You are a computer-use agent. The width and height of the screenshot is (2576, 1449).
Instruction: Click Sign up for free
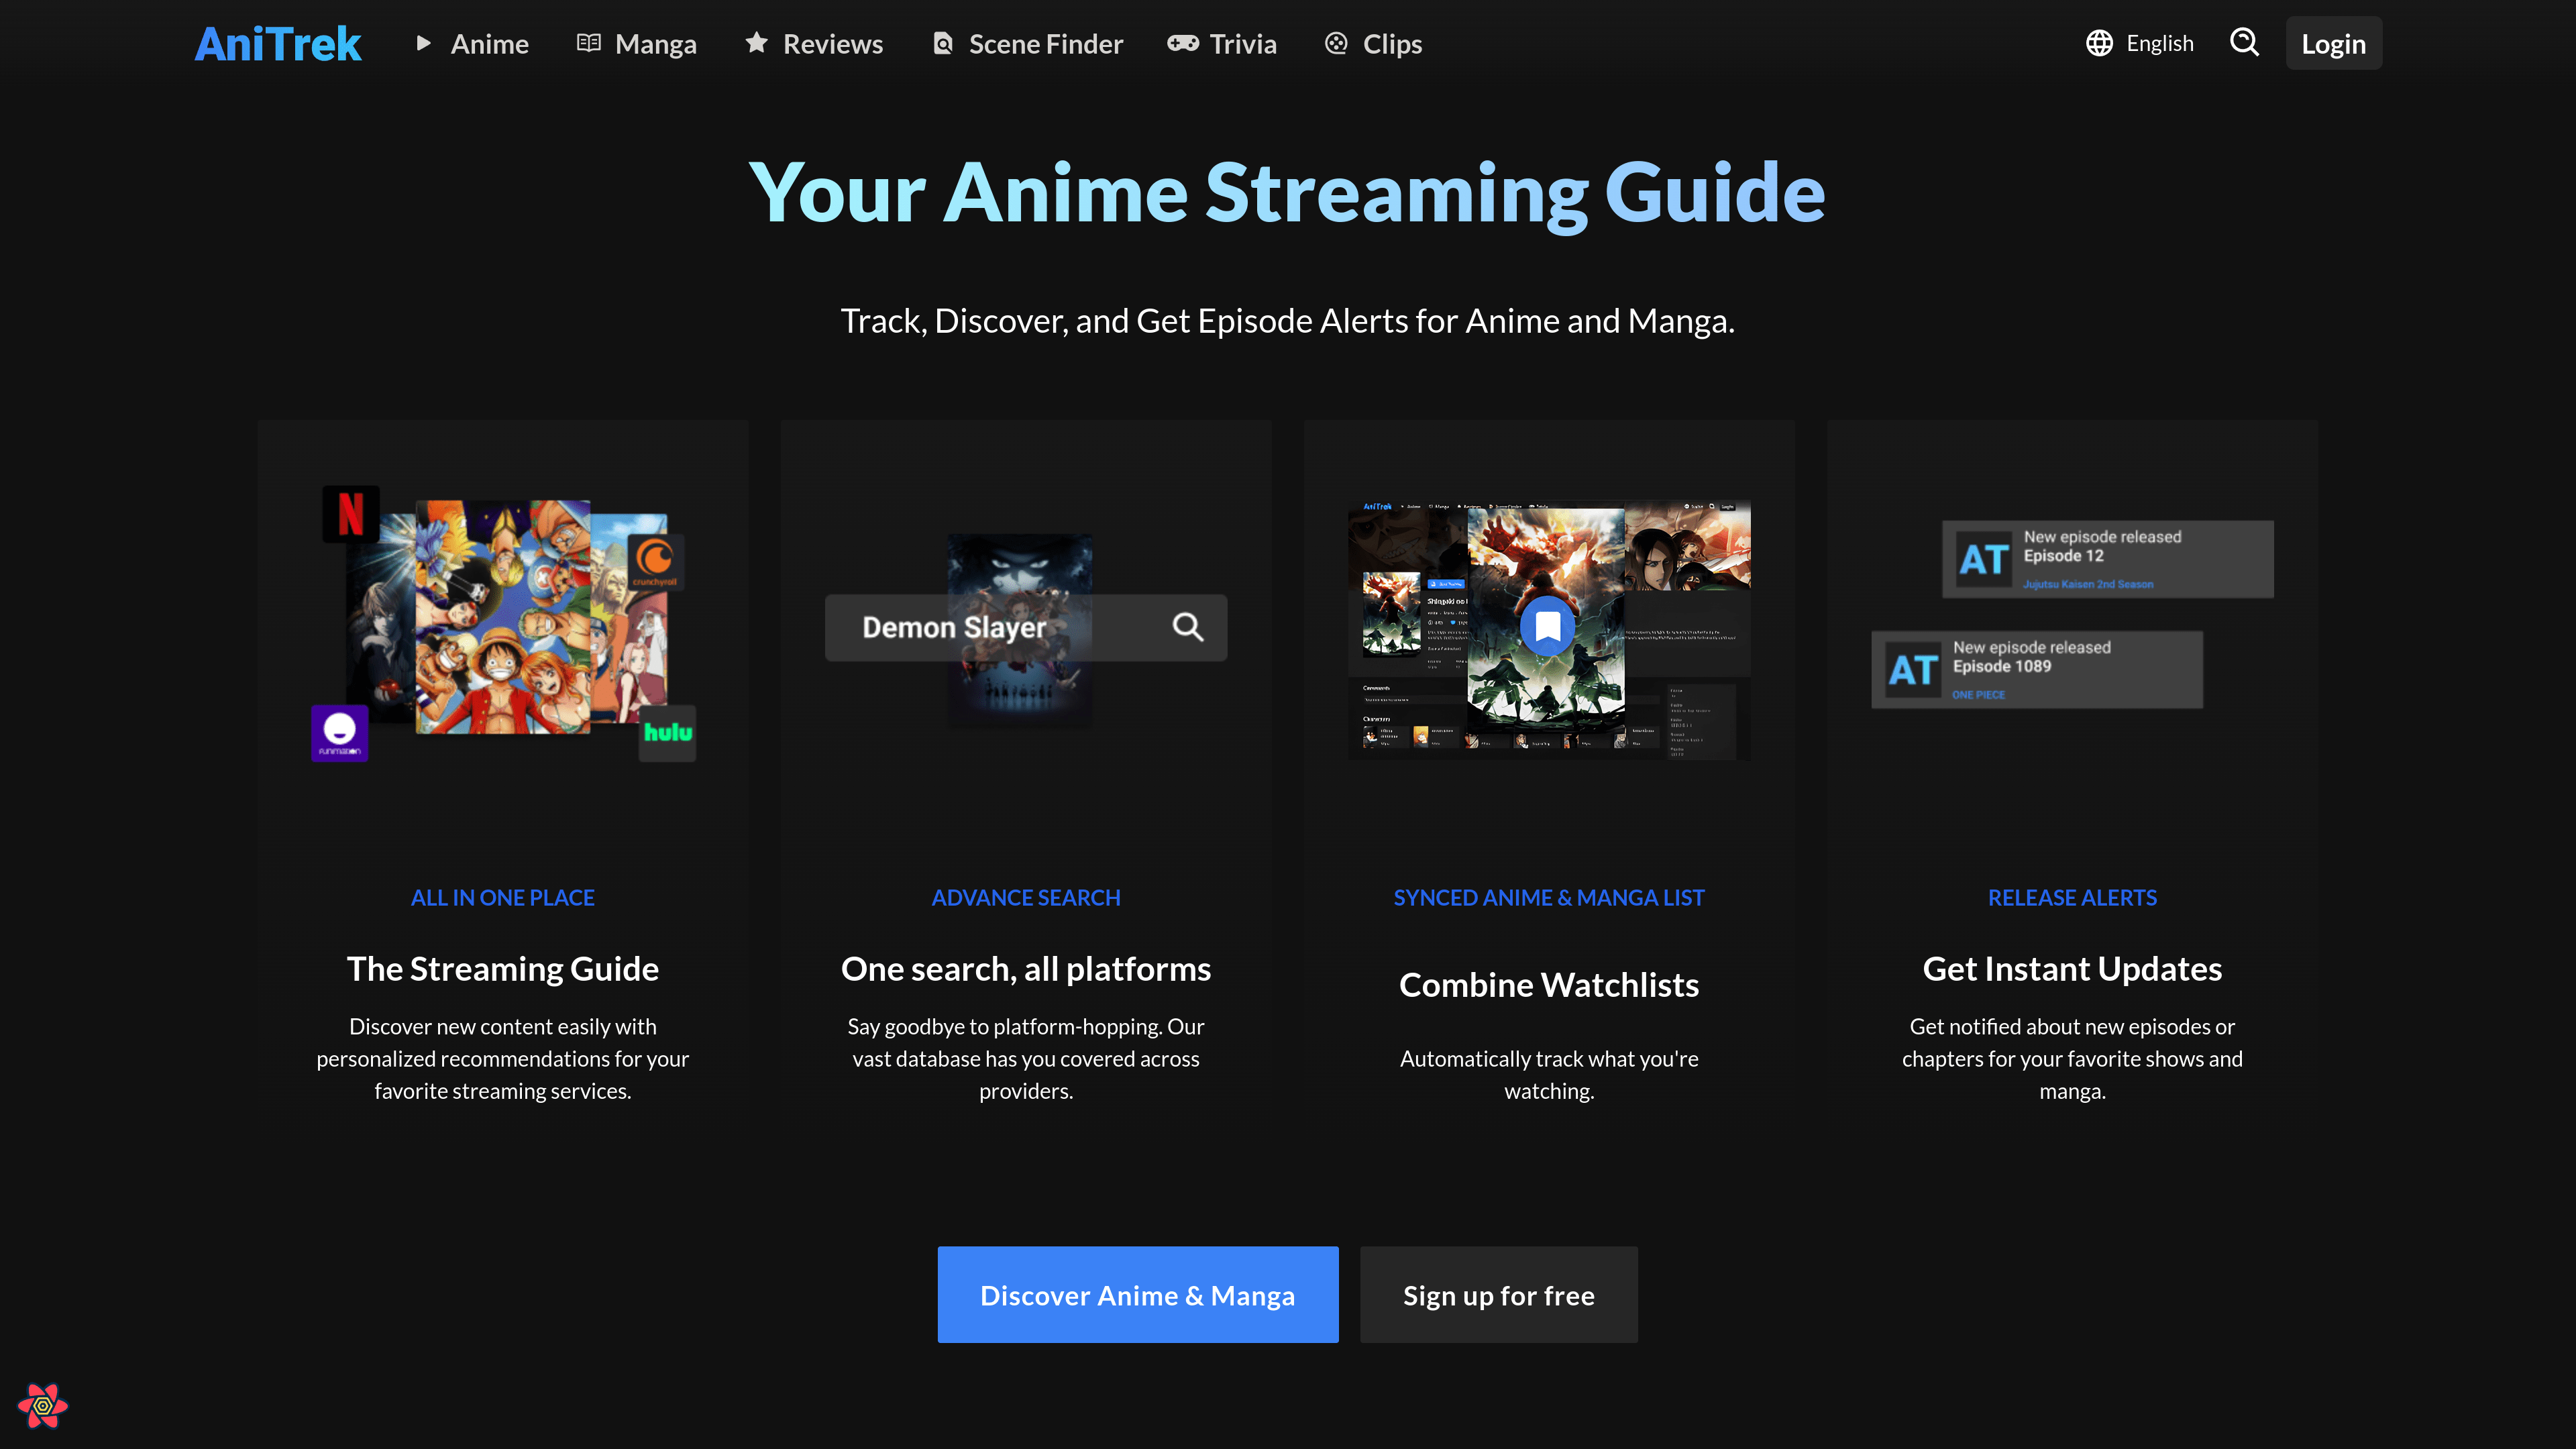[1498, 1294]
